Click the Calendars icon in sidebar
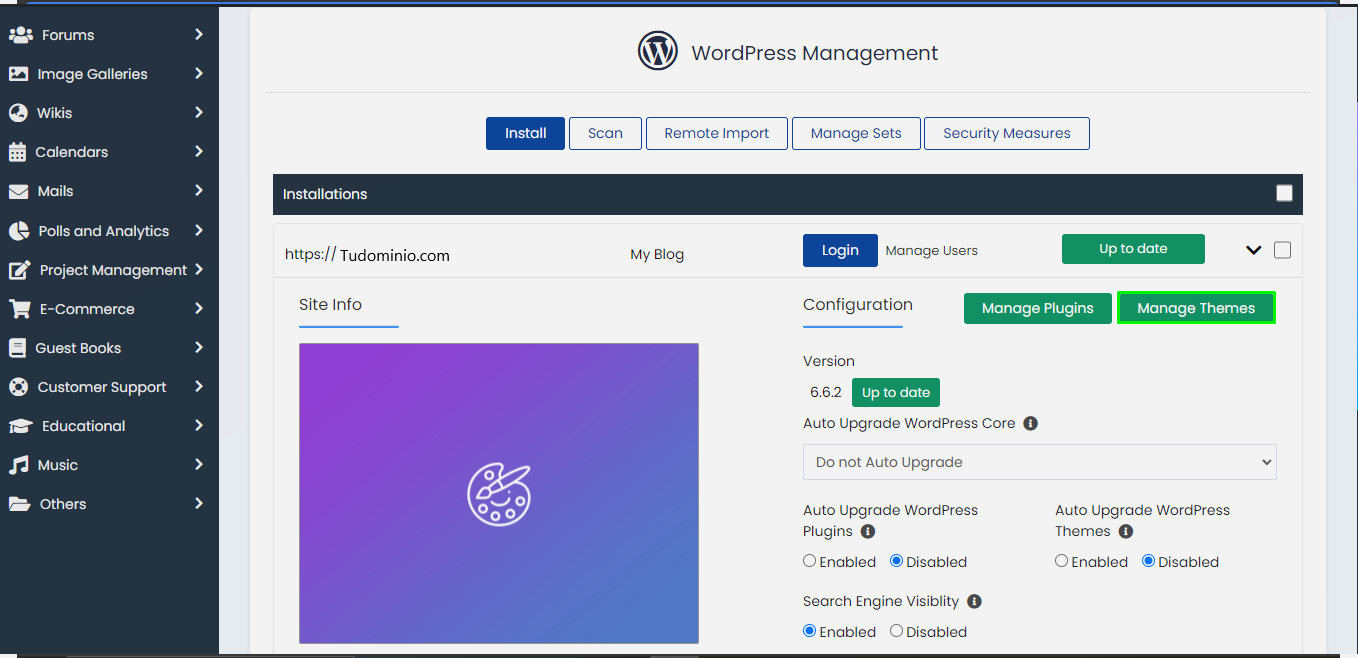The height and width of the screenshot is (658, 1358). (21, 152)
